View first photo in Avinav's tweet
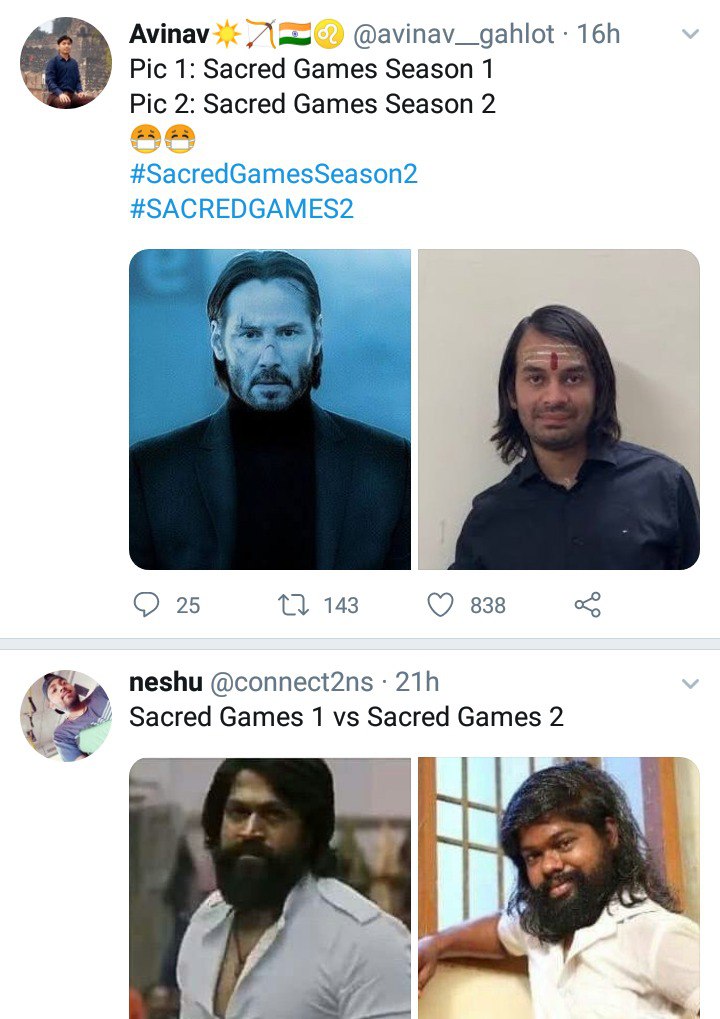 (x=270, y=409)
